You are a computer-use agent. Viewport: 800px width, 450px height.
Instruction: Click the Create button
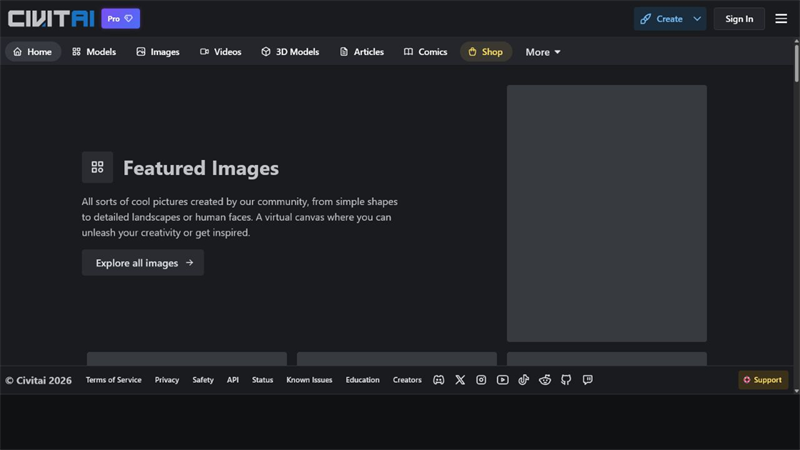[661, 19]
